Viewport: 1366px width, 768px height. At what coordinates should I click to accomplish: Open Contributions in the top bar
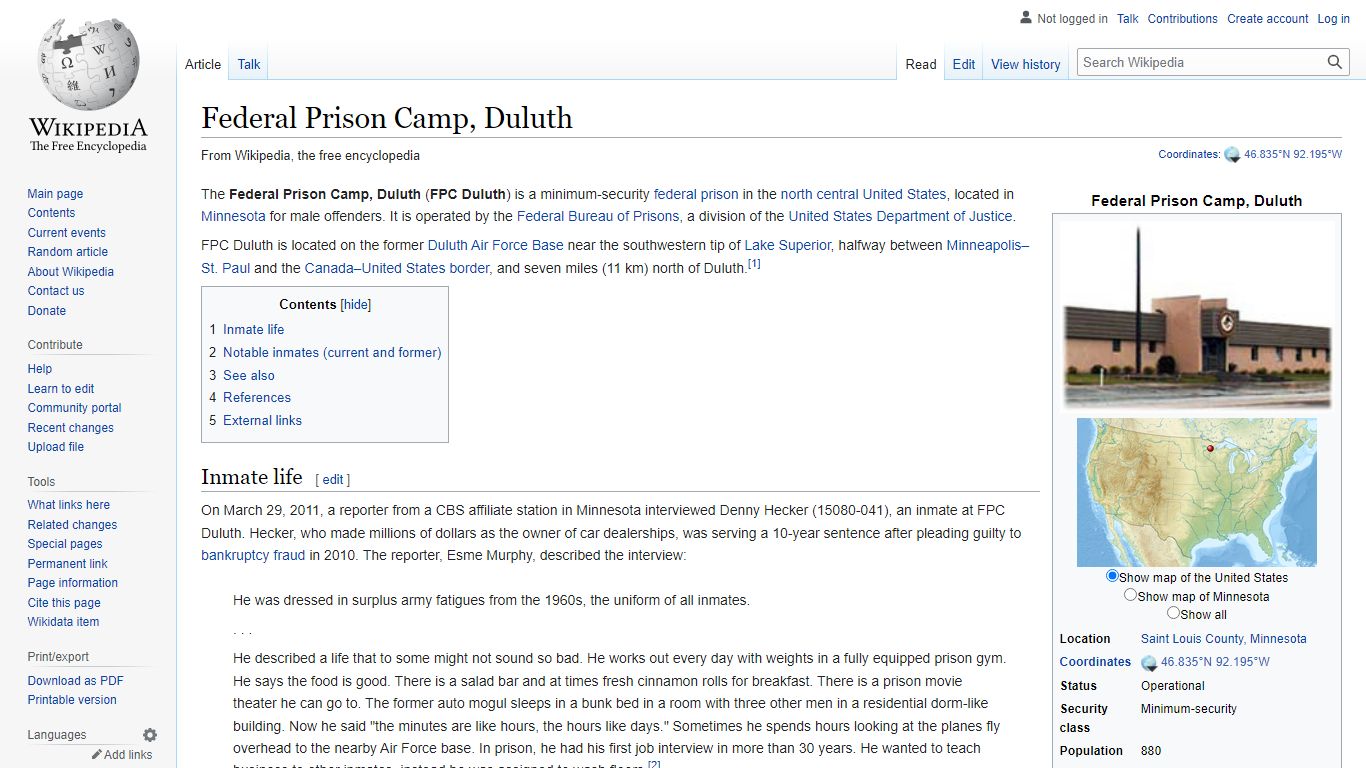click(1182, 19)
